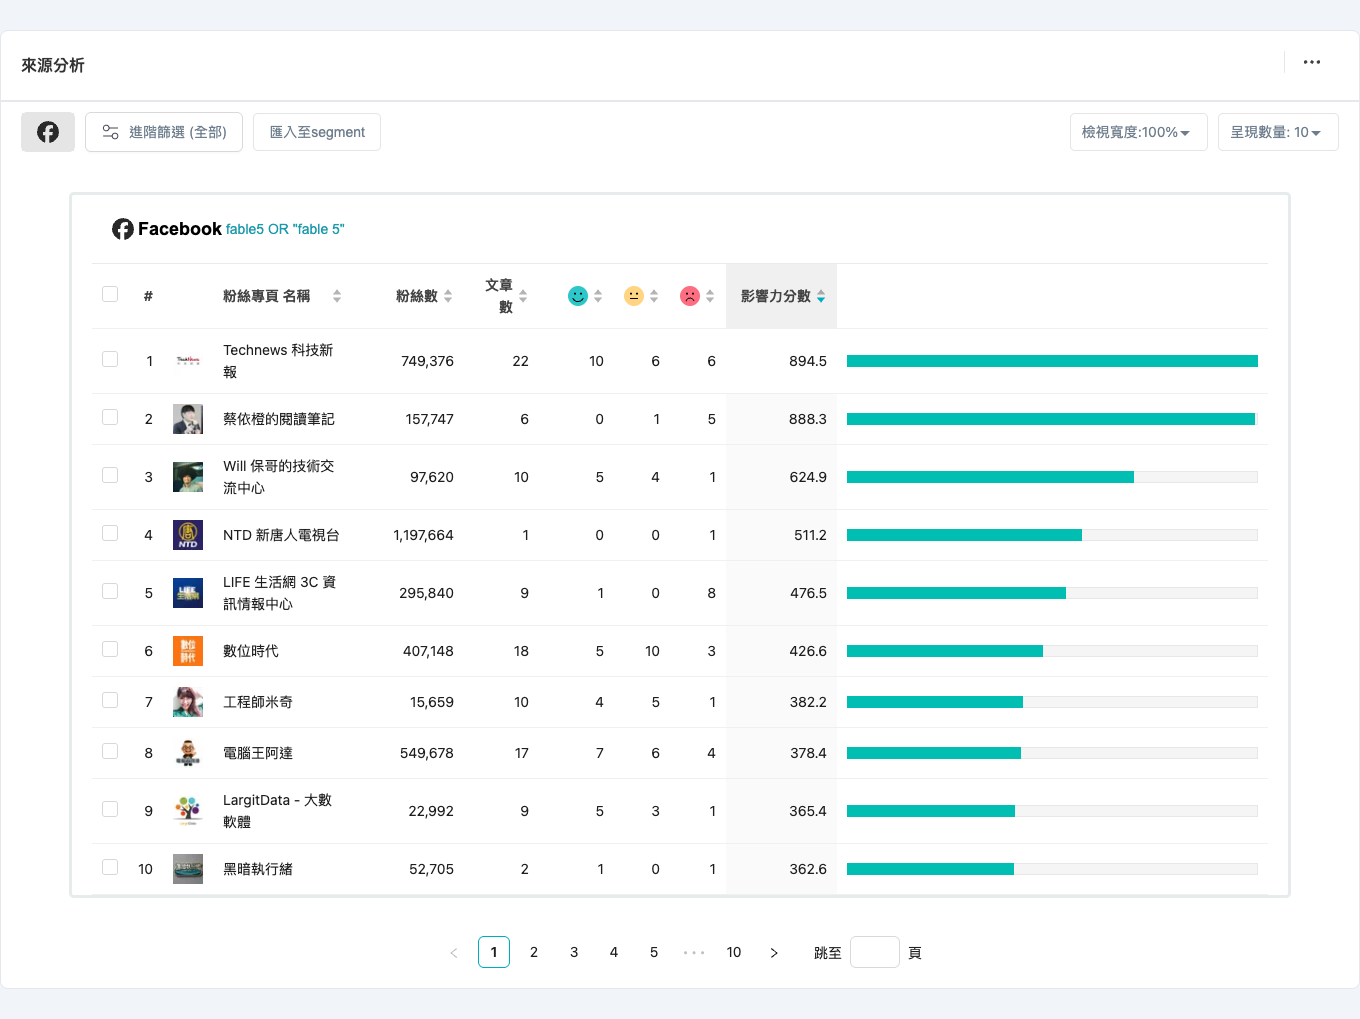Open the three-dot more options menu
The height and width of the screenshot is (1019, 1360).
1312,62
